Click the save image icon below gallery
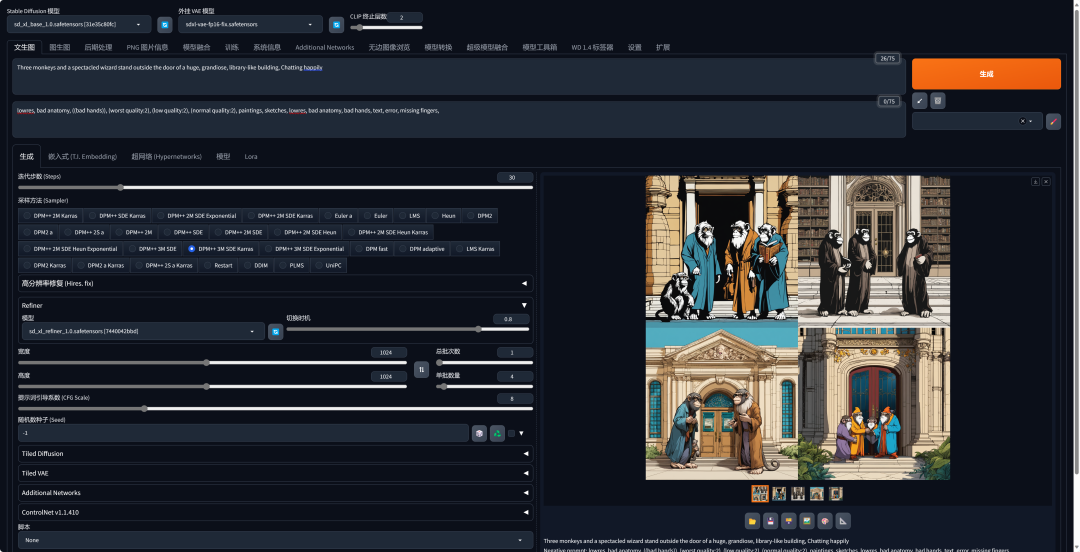Viewport: 1080px width, 552px height. click(x=770, y=520)
